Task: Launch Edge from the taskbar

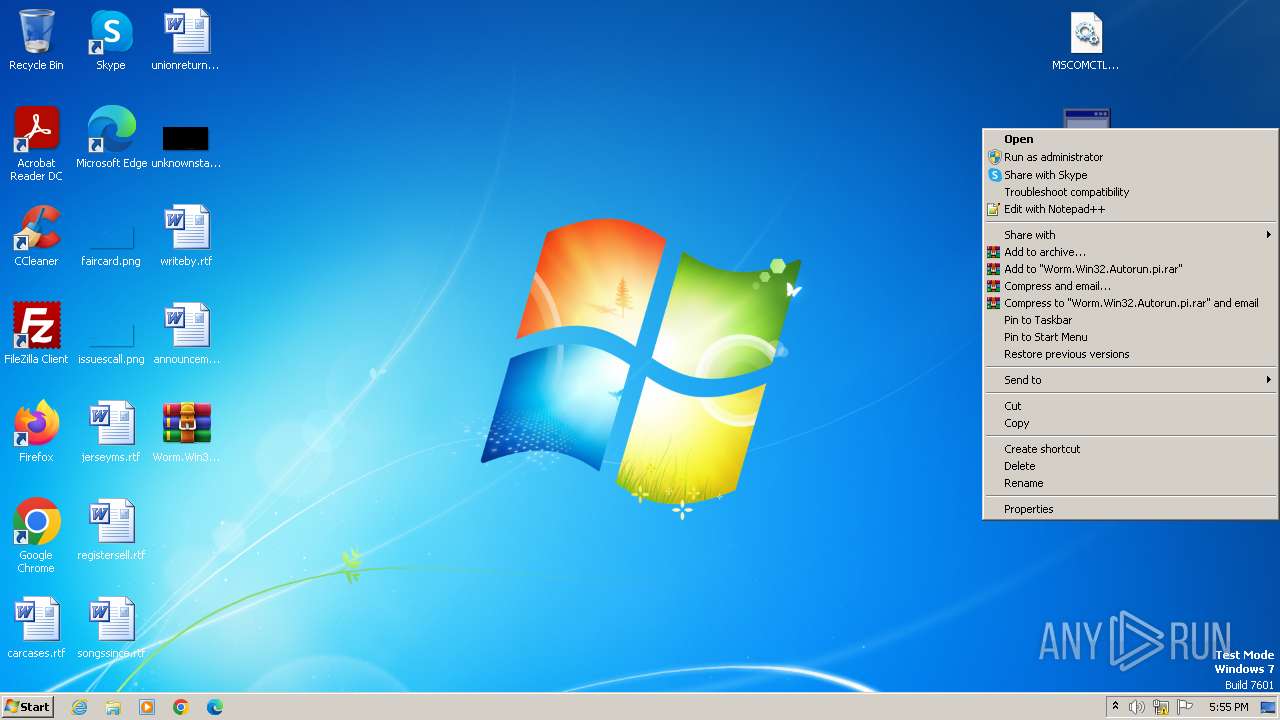Action: [x=215, y=707]
